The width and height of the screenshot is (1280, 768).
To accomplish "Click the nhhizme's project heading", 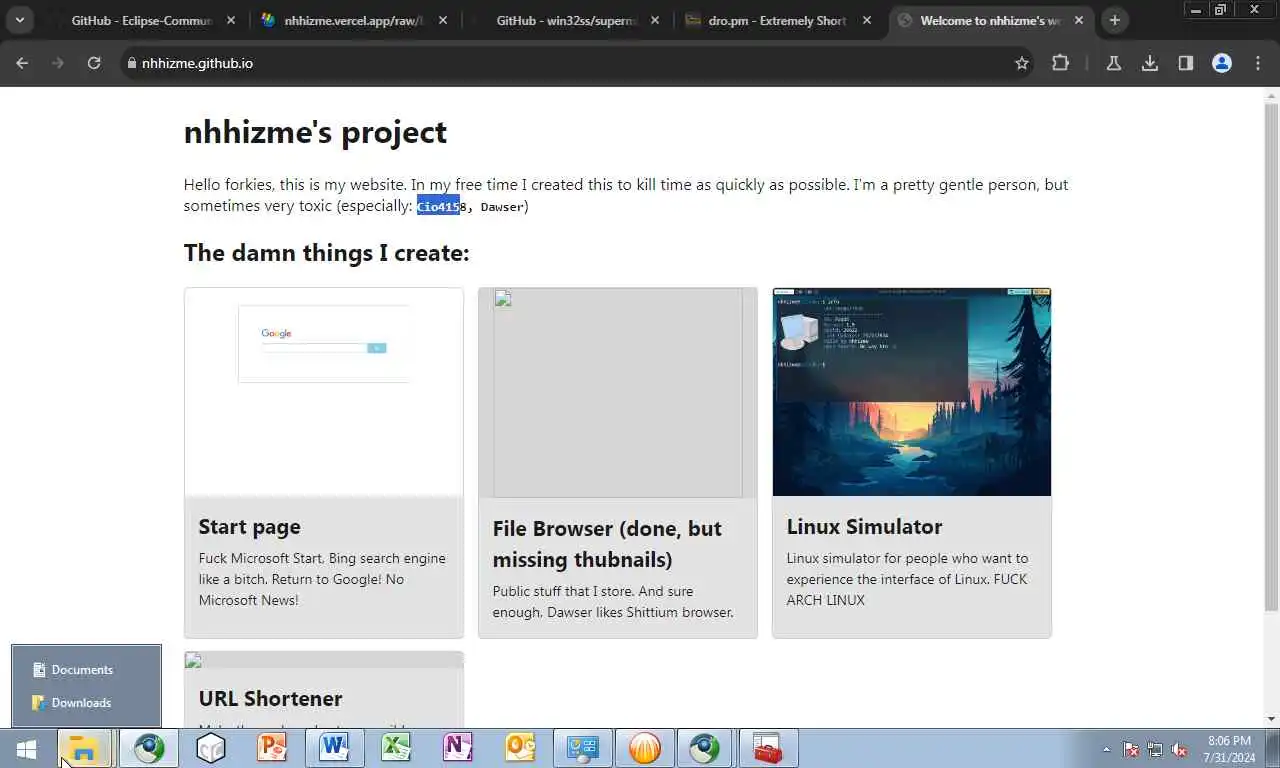I will (315, 132).
